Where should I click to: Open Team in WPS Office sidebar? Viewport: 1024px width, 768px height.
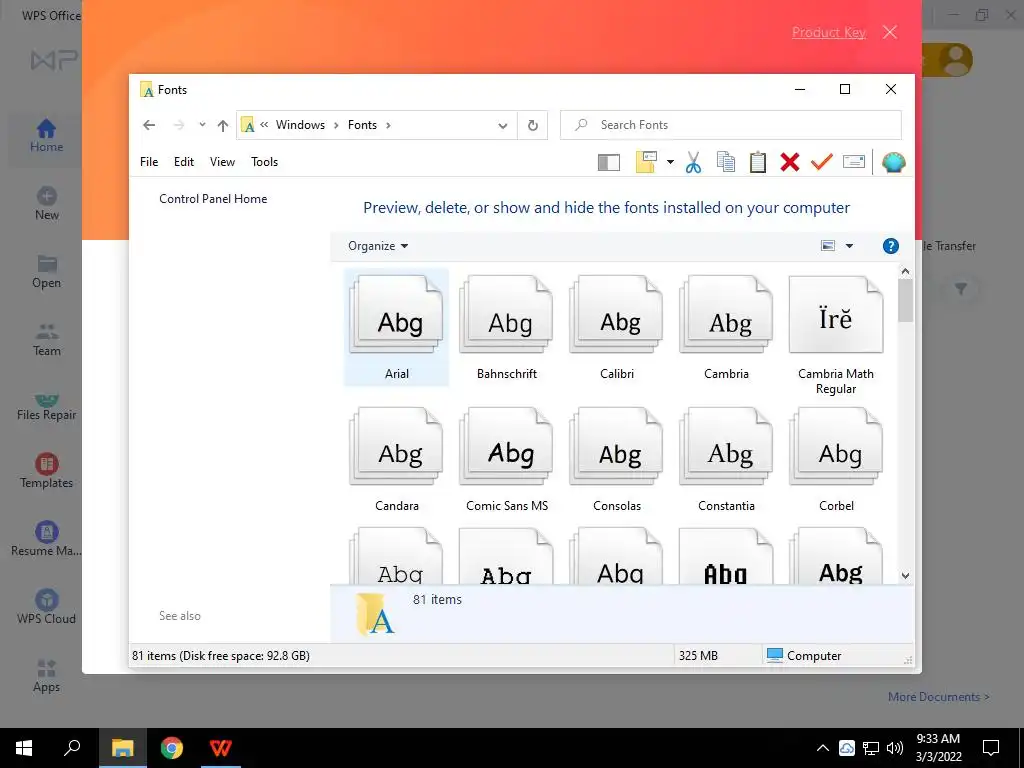coord(46,340)
